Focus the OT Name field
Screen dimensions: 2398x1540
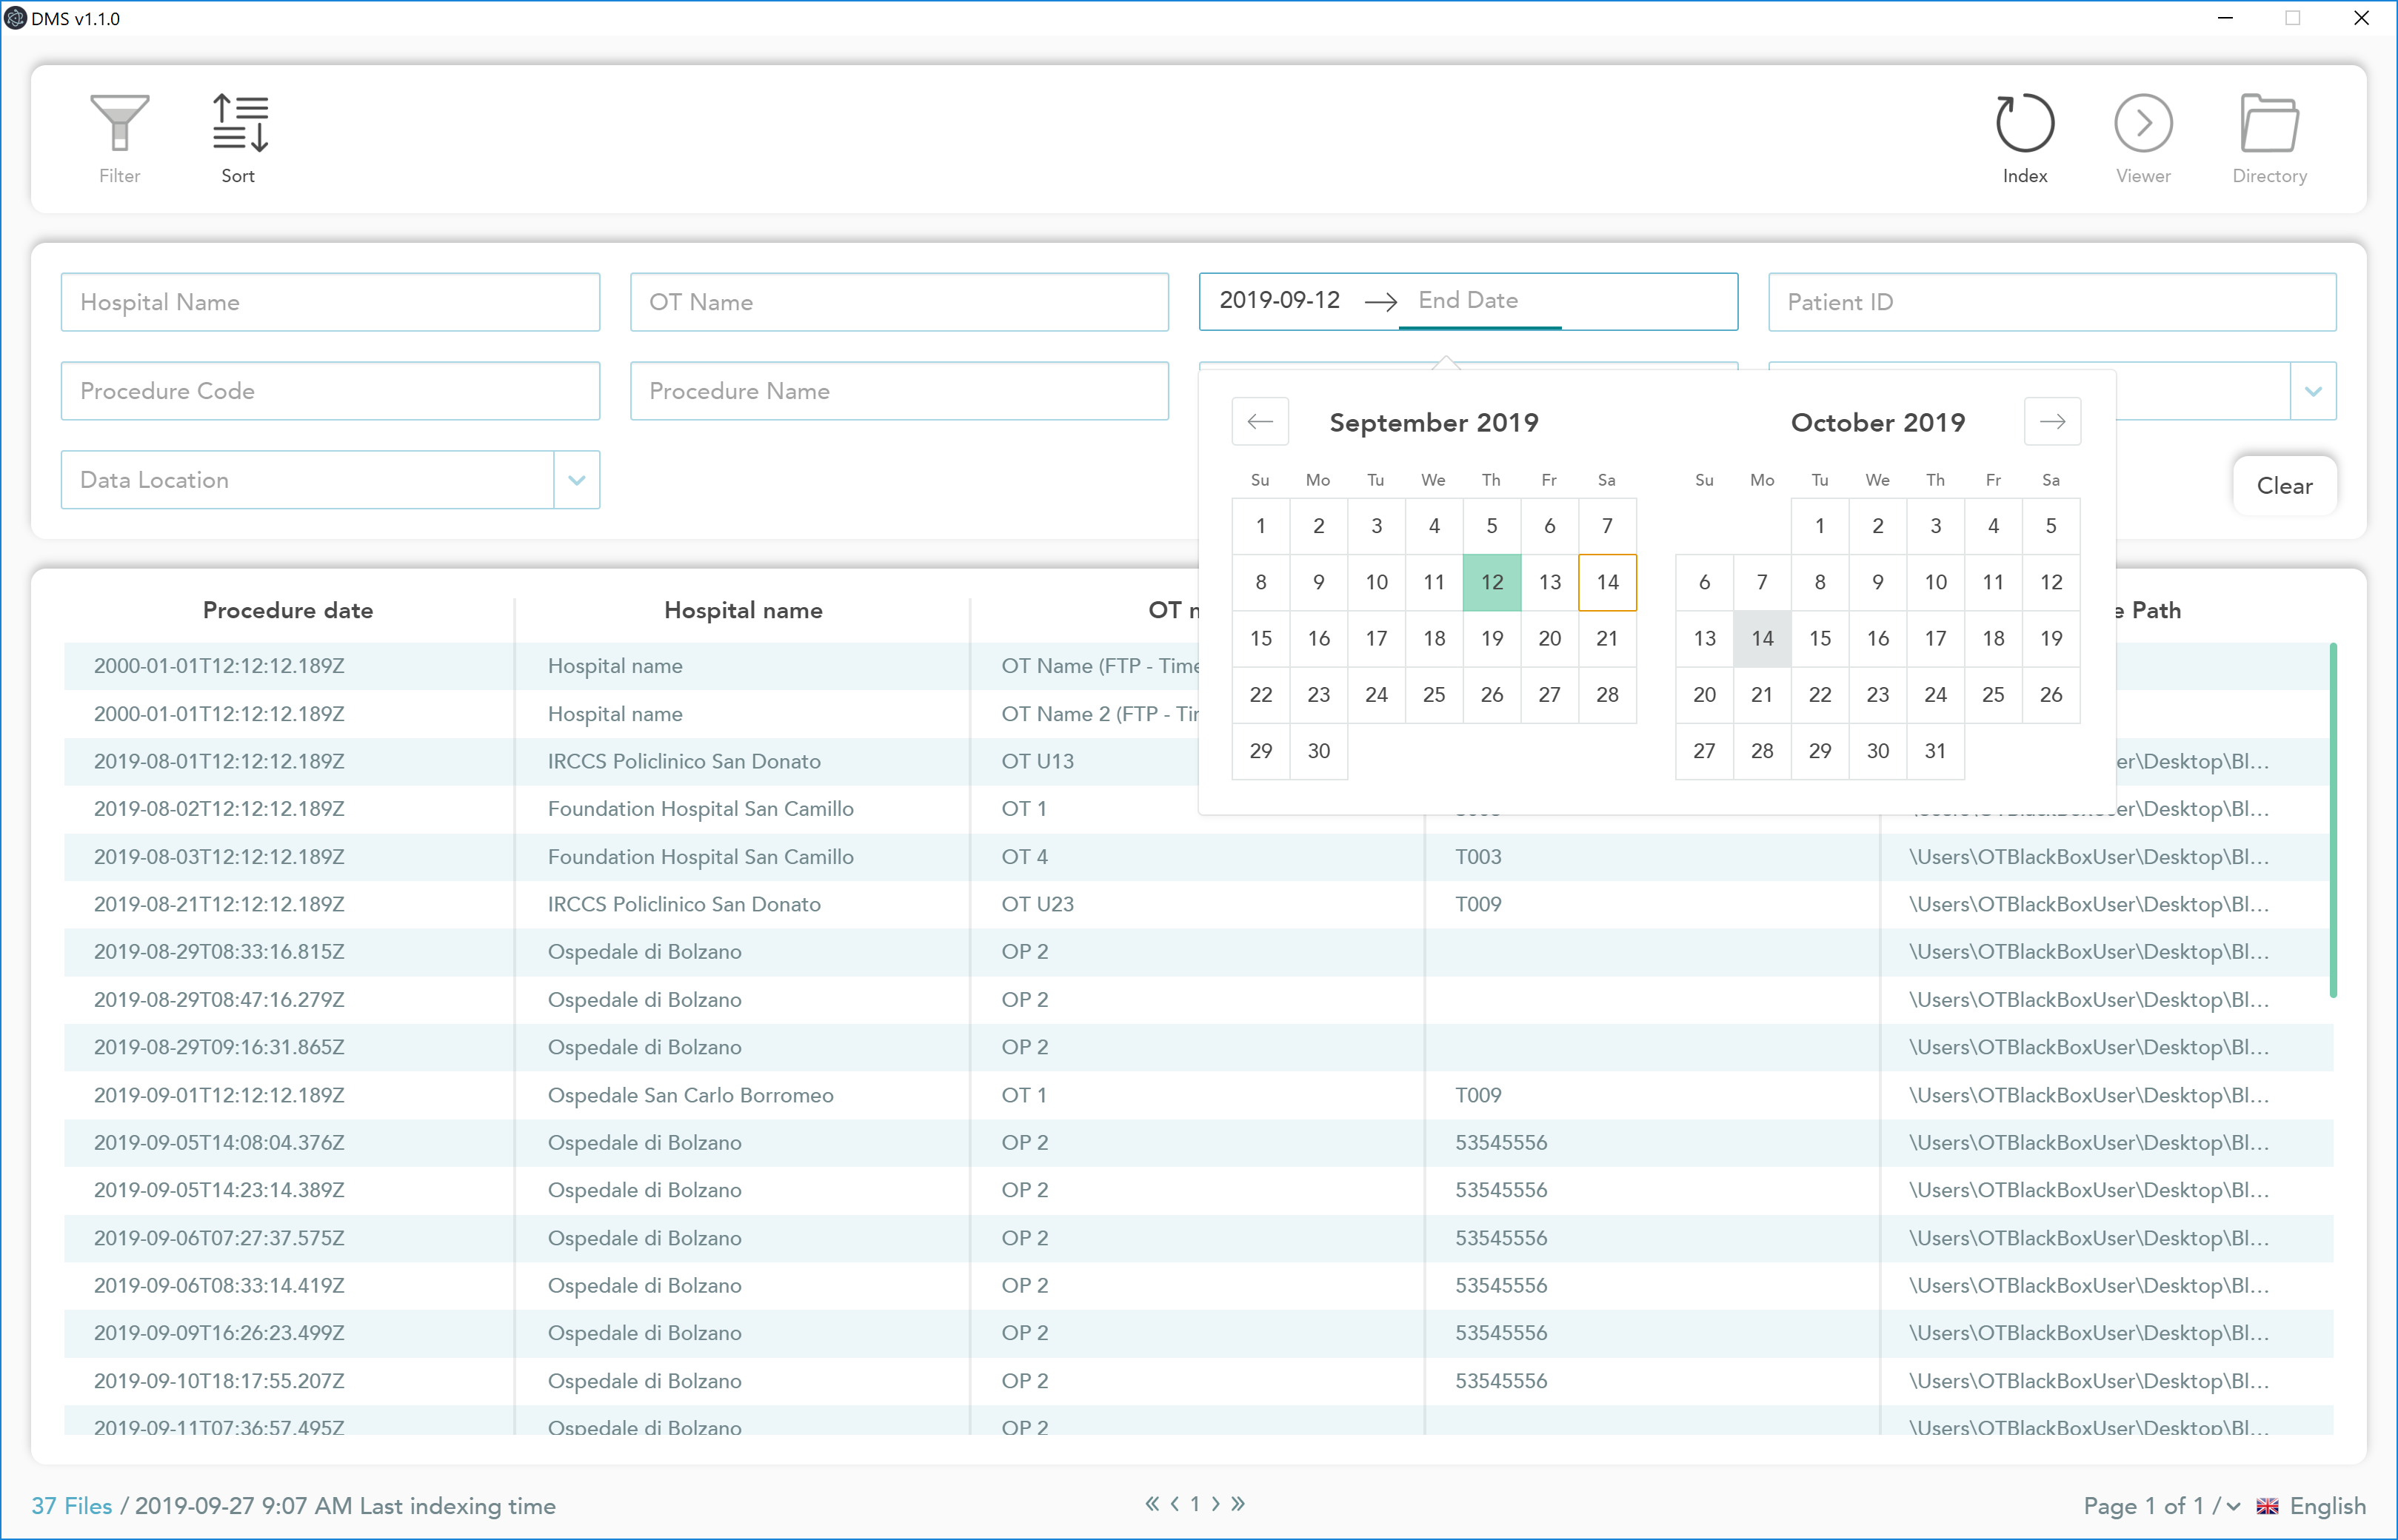pyautogui.click(x=899, y=302)
